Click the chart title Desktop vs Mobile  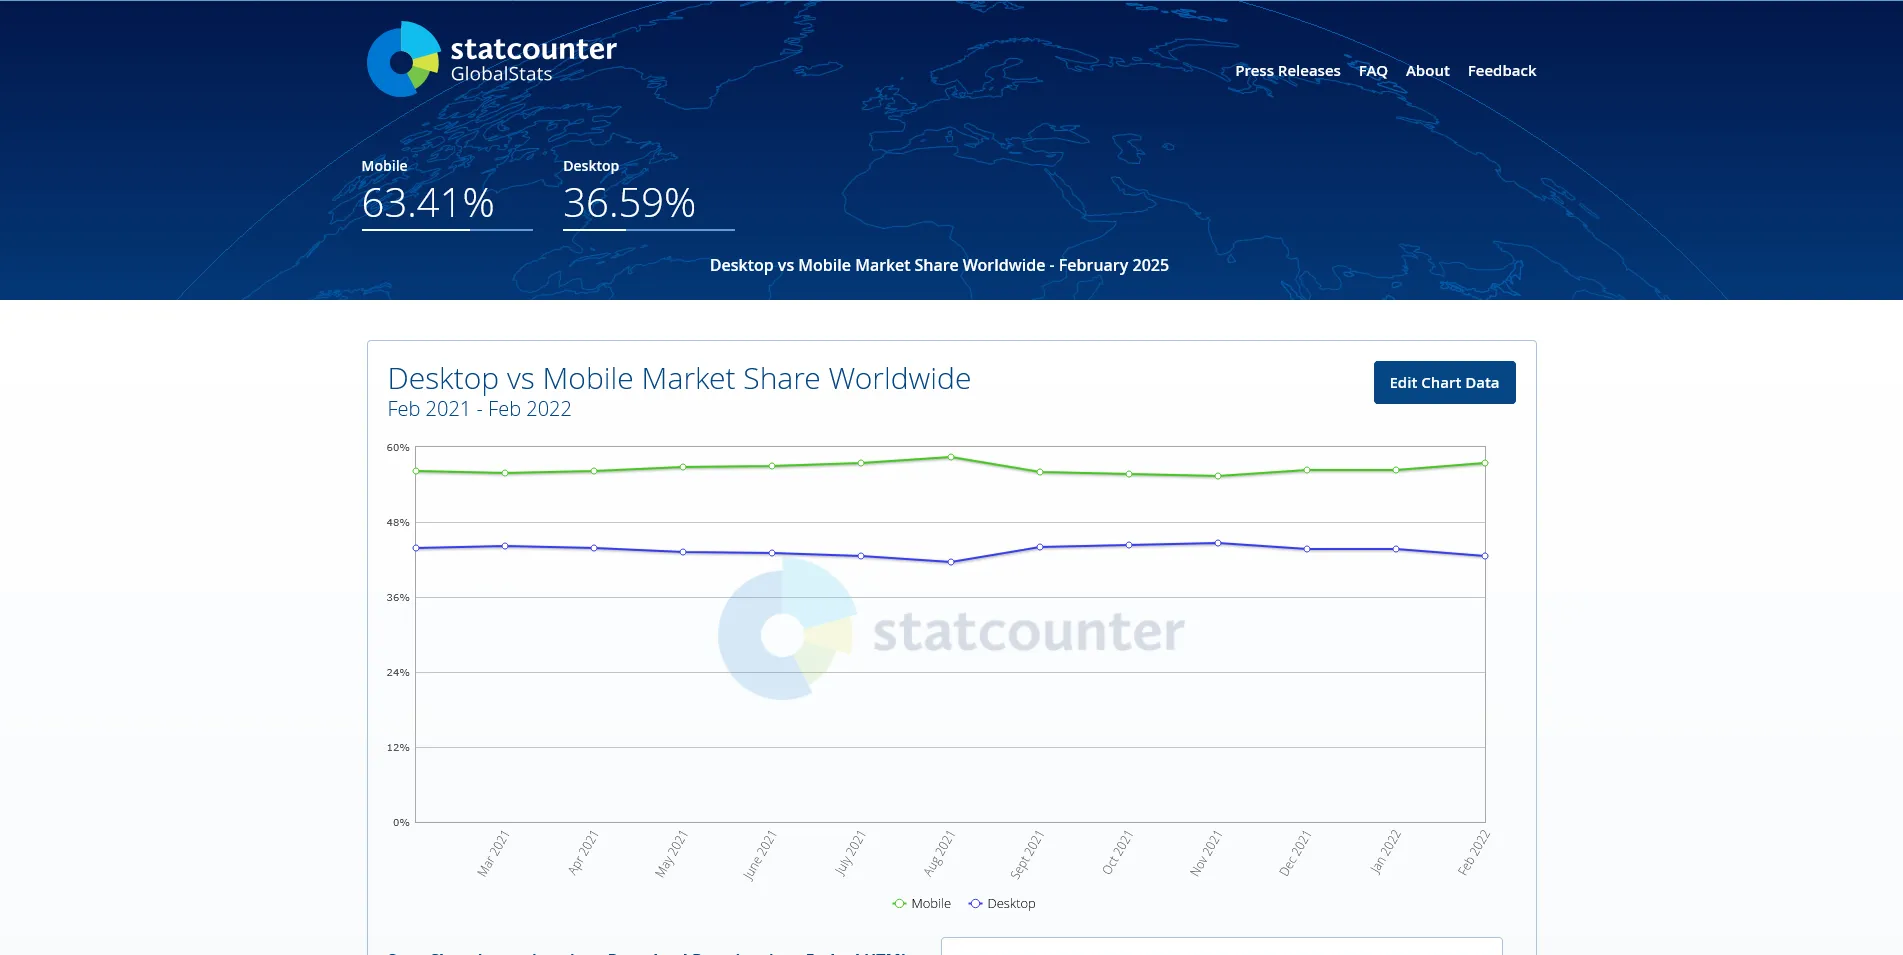coord(679,379)
